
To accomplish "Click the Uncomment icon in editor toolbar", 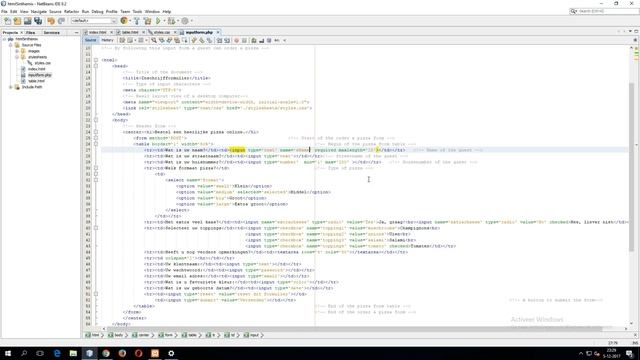I will click(x=262, y=40).
